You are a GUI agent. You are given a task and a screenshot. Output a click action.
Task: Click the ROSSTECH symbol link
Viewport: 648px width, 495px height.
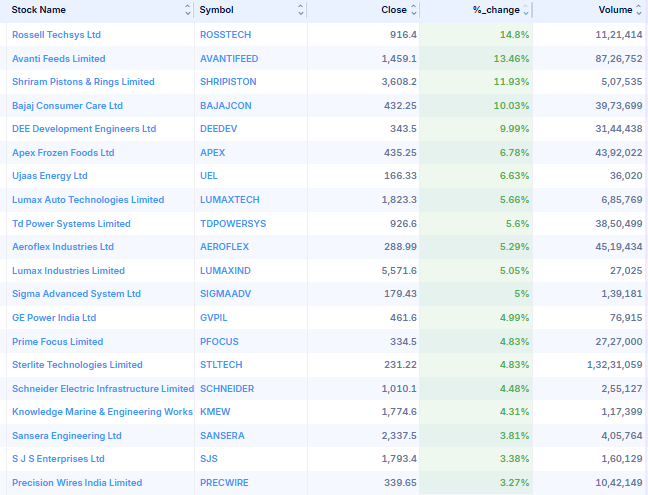(225, 35)
